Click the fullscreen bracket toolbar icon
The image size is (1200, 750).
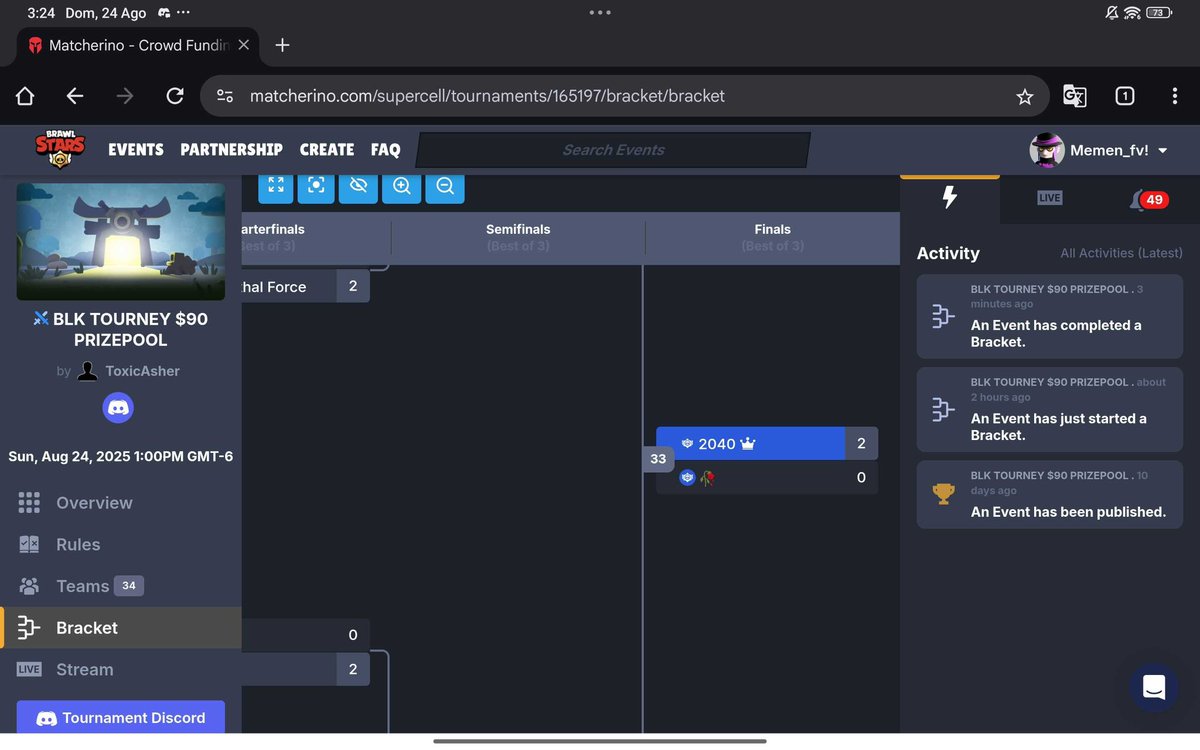pyautogui.click(x=276, y=186)
